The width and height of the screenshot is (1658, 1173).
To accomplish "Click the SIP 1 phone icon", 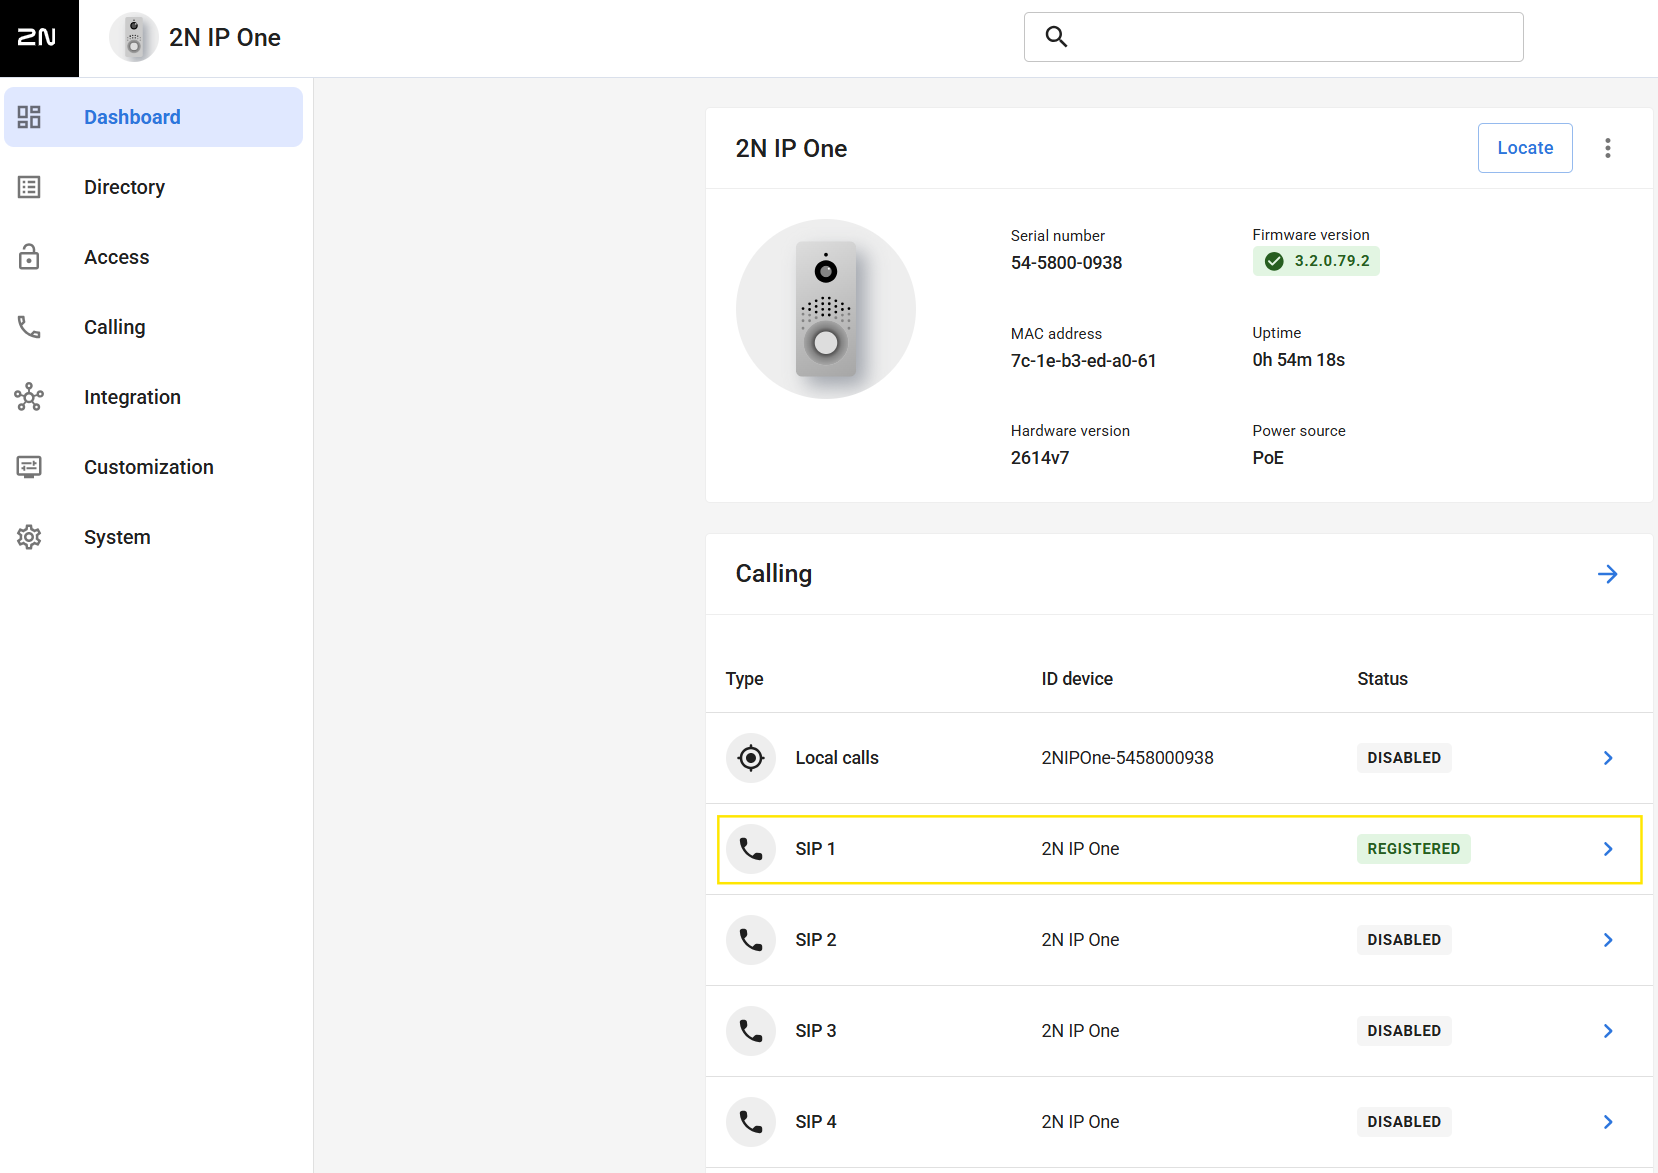I will coord(751,849).
